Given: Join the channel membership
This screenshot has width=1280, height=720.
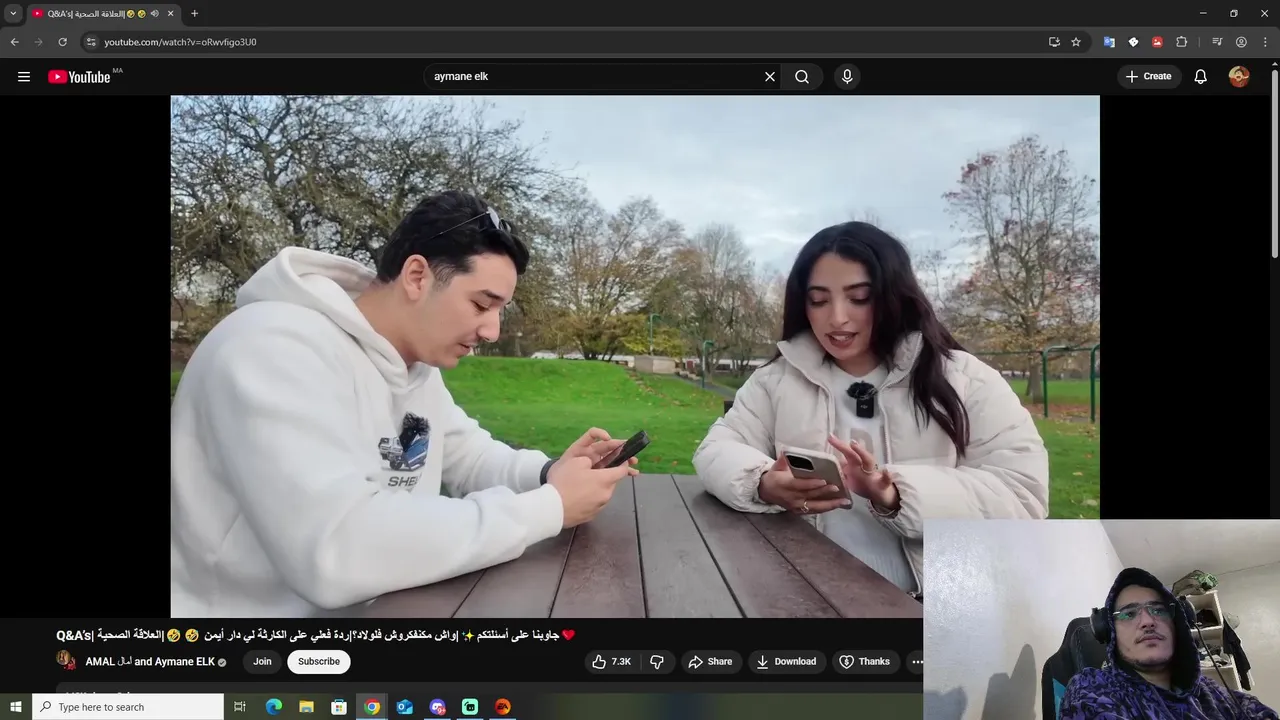Looking at the screenshot, I should (x=262, y=661).
